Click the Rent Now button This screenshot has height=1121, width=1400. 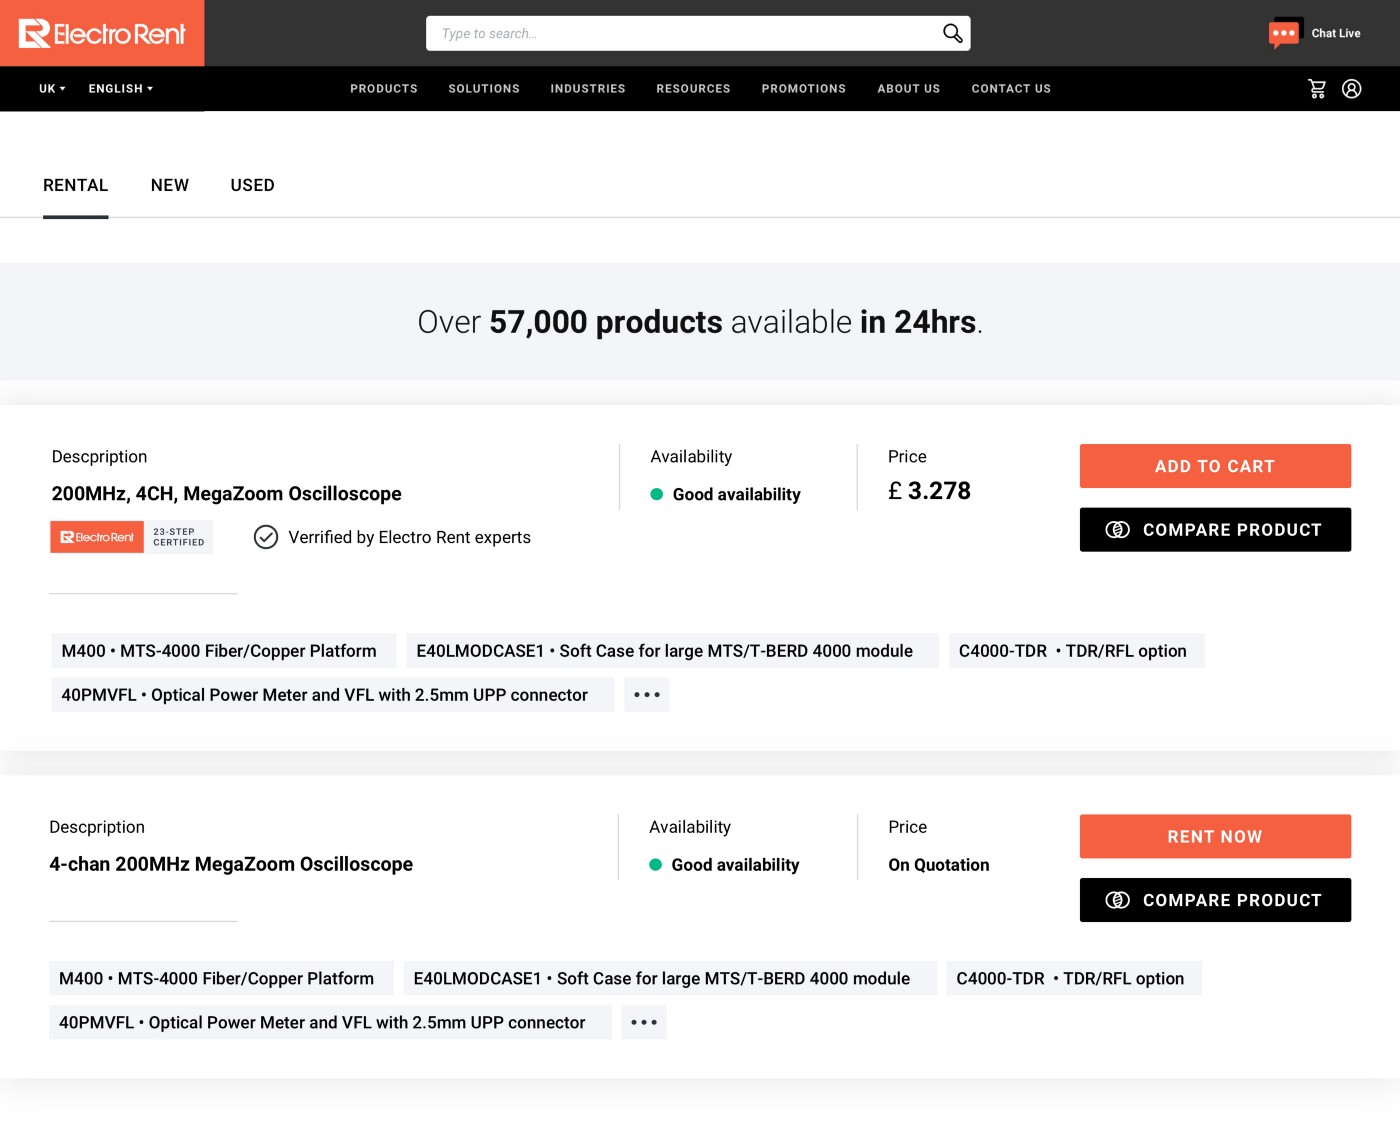tap(1215, 837)
